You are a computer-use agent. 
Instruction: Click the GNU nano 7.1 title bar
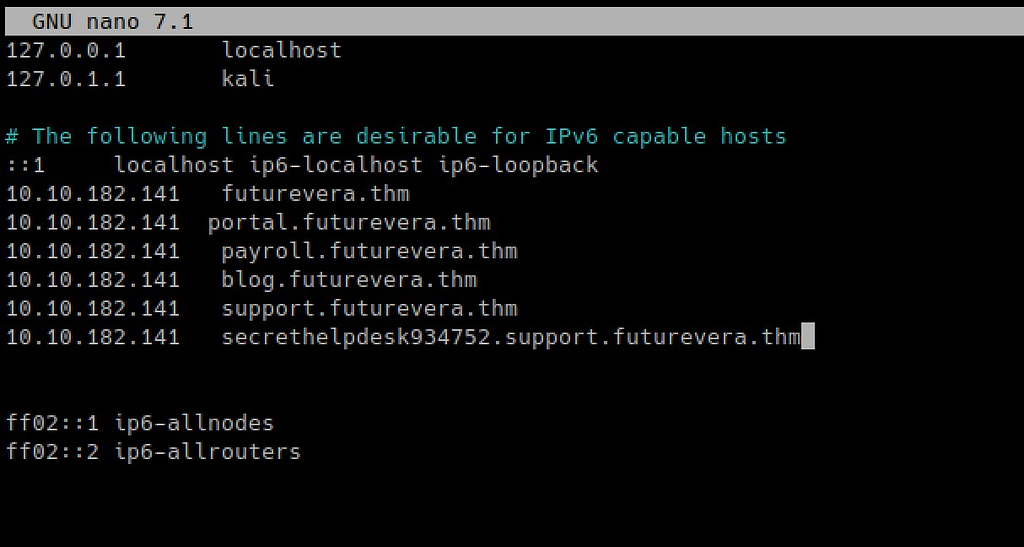tap(514, 22)
